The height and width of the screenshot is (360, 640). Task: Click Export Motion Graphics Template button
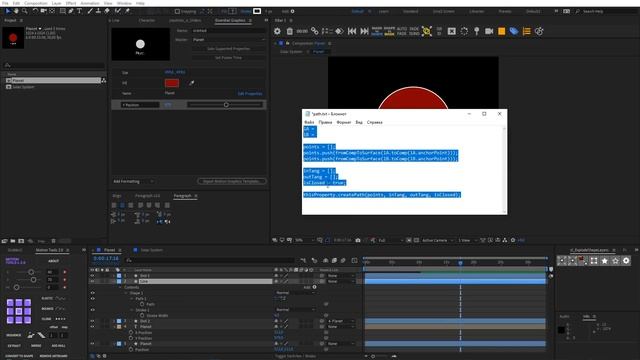tap(231, 181)
